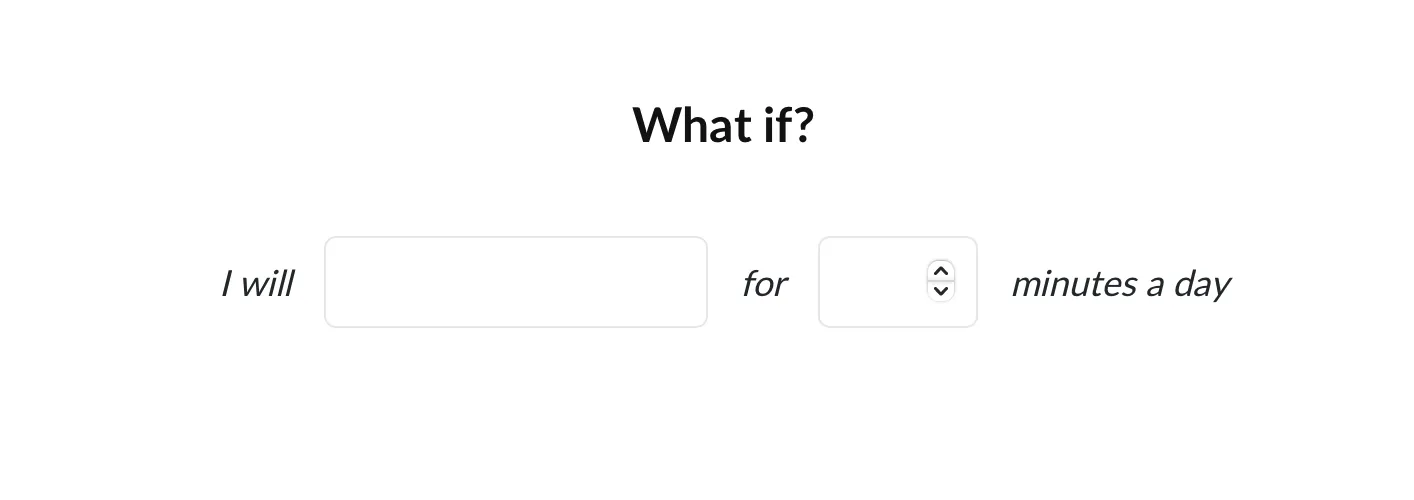
Task: Click the habit input box left of "for"
Action: pos(515,282)
